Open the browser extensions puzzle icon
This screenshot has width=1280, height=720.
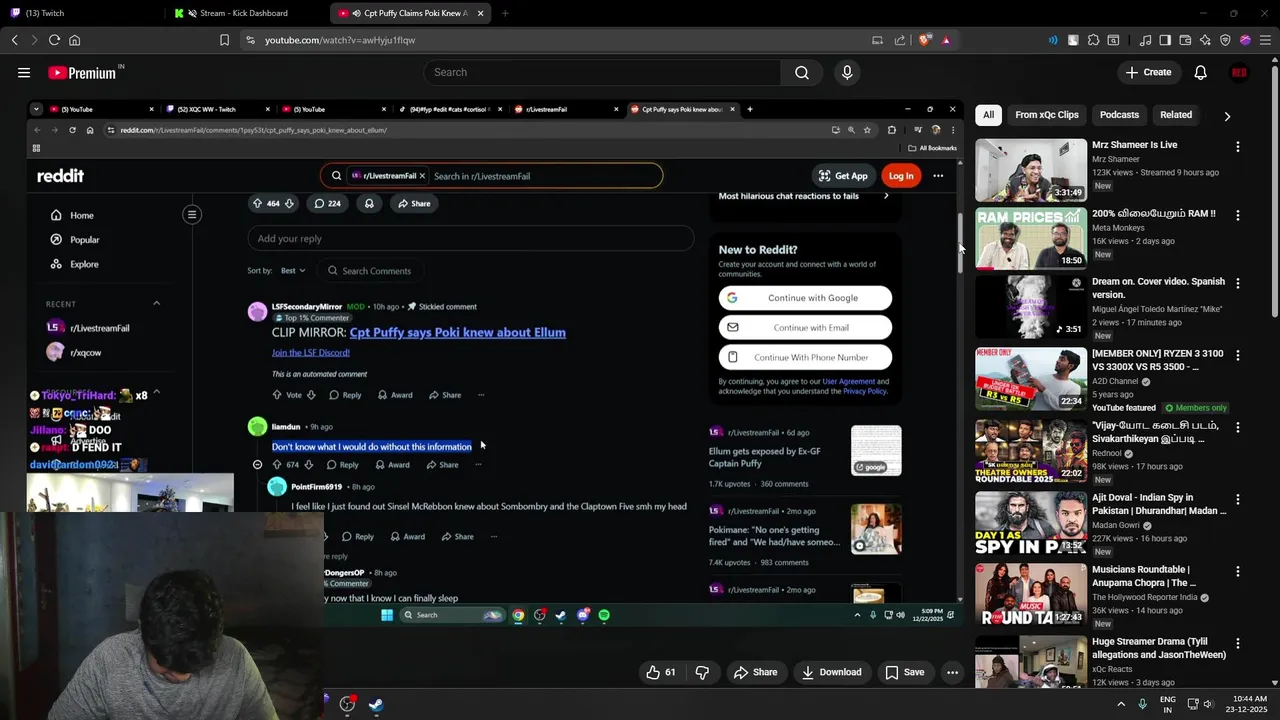pos(1093,40)
